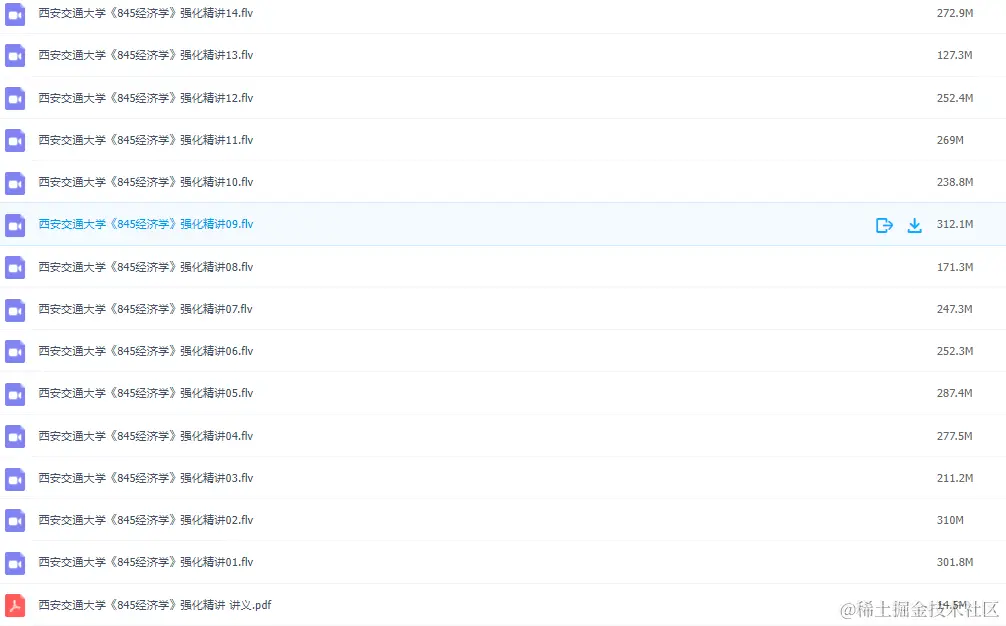1006x626 pixels.
Task: Click the video icon for 强化精讲14.flv
Action: (x=15, y=14)
